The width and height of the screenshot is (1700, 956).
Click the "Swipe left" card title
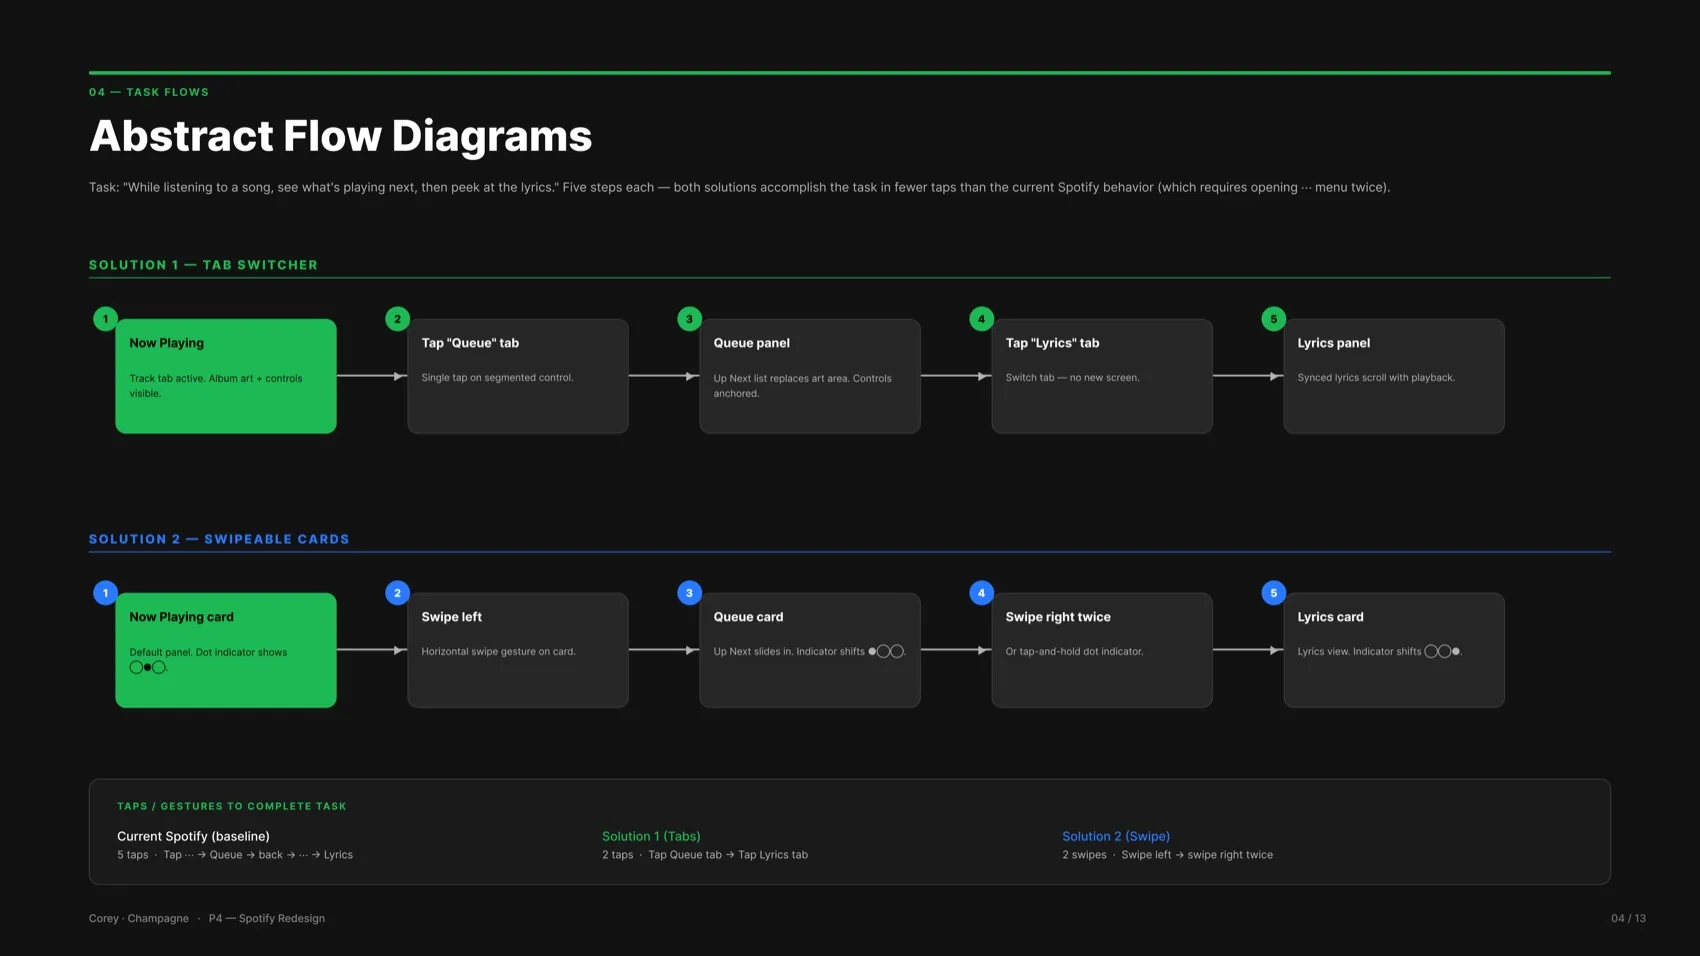(x=451, y=617)
